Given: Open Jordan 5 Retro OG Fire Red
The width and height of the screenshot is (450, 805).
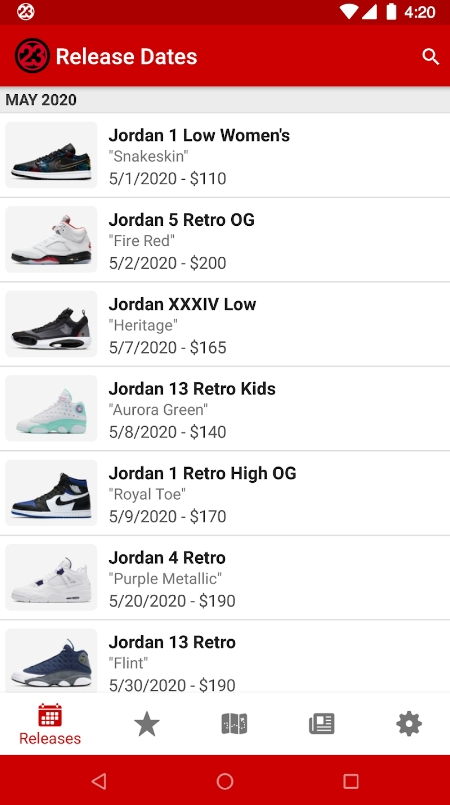Looking at the screenshot, I should point(225,240).
